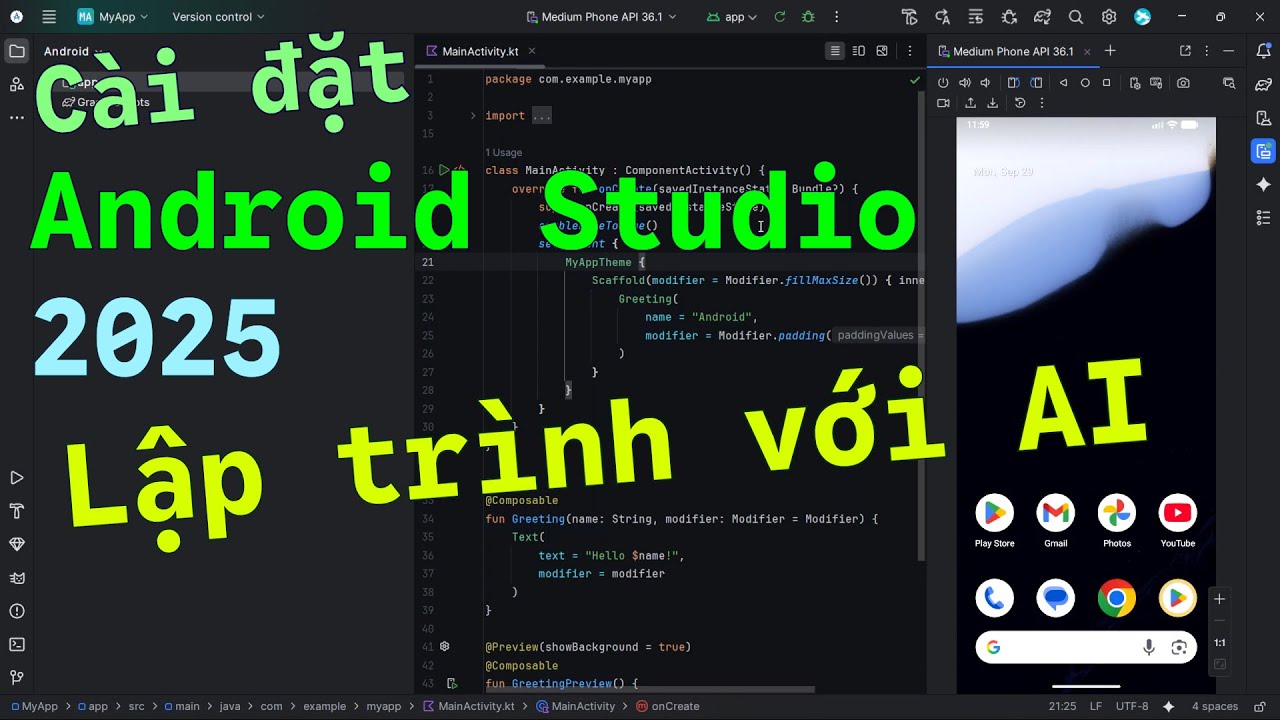1280x720 pixels.
Task: Change file encoding UTF-8 in status bar
Action: pos(1132,706)
